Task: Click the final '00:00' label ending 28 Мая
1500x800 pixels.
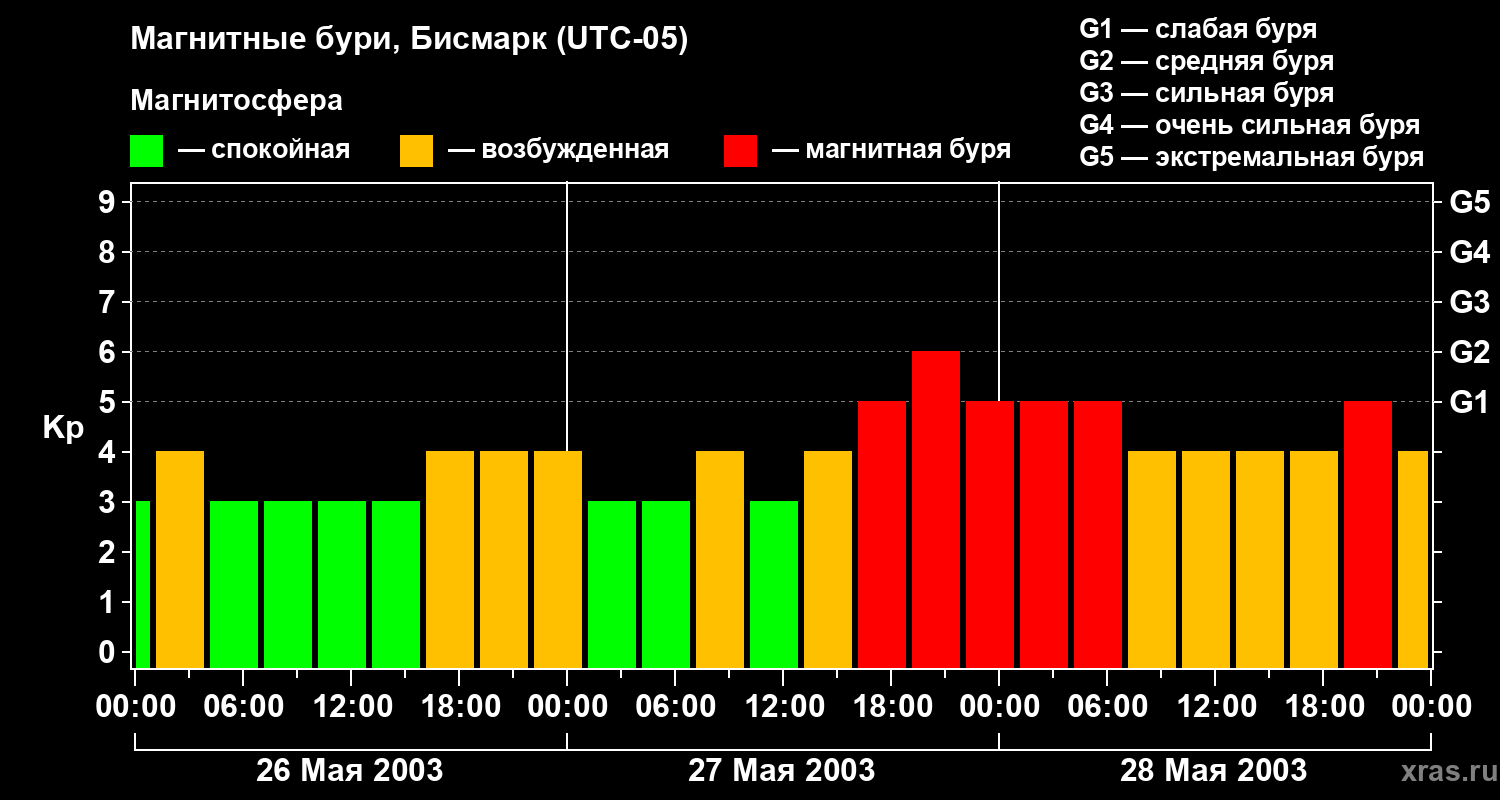Action: [1430, 707]
